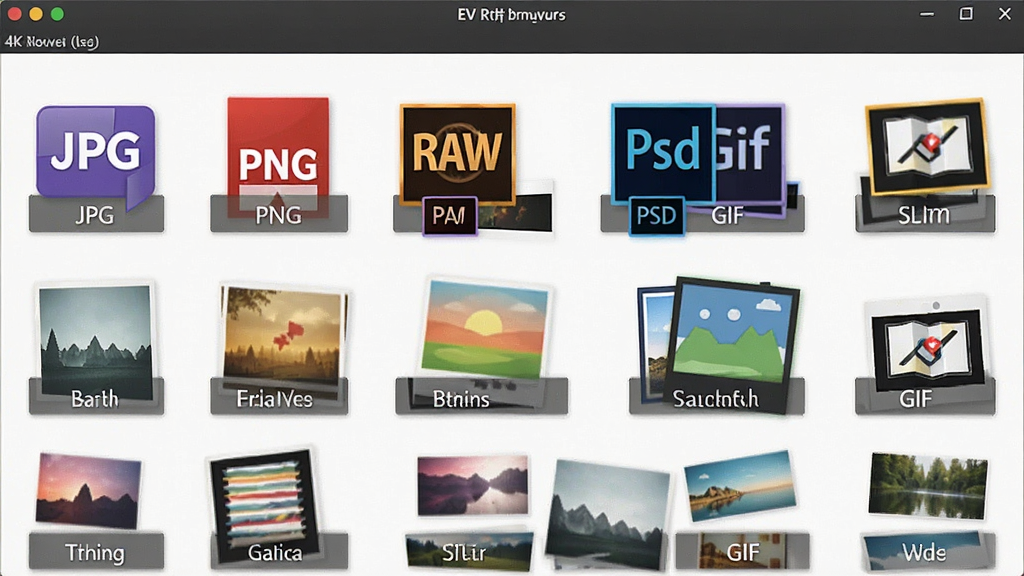The height and width of the screenshot is (576, 1024).
Task: Click the SLim label
Action: tap(923, 215)
